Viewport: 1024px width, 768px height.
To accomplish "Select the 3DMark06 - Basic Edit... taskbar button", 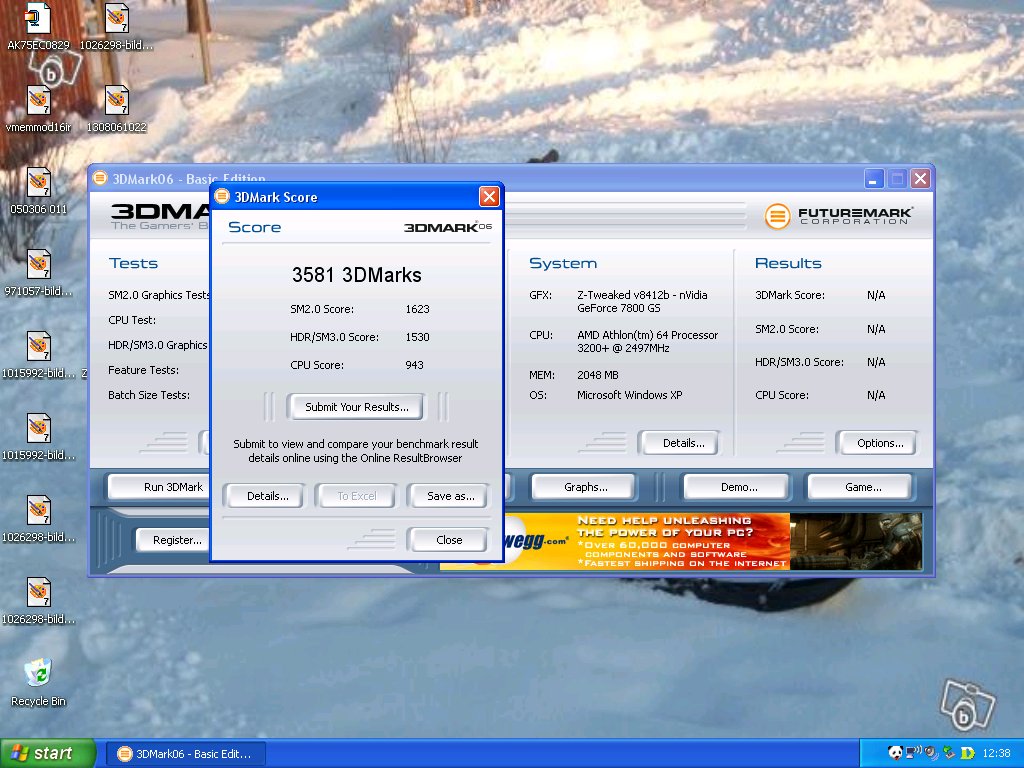I will 186,754.
